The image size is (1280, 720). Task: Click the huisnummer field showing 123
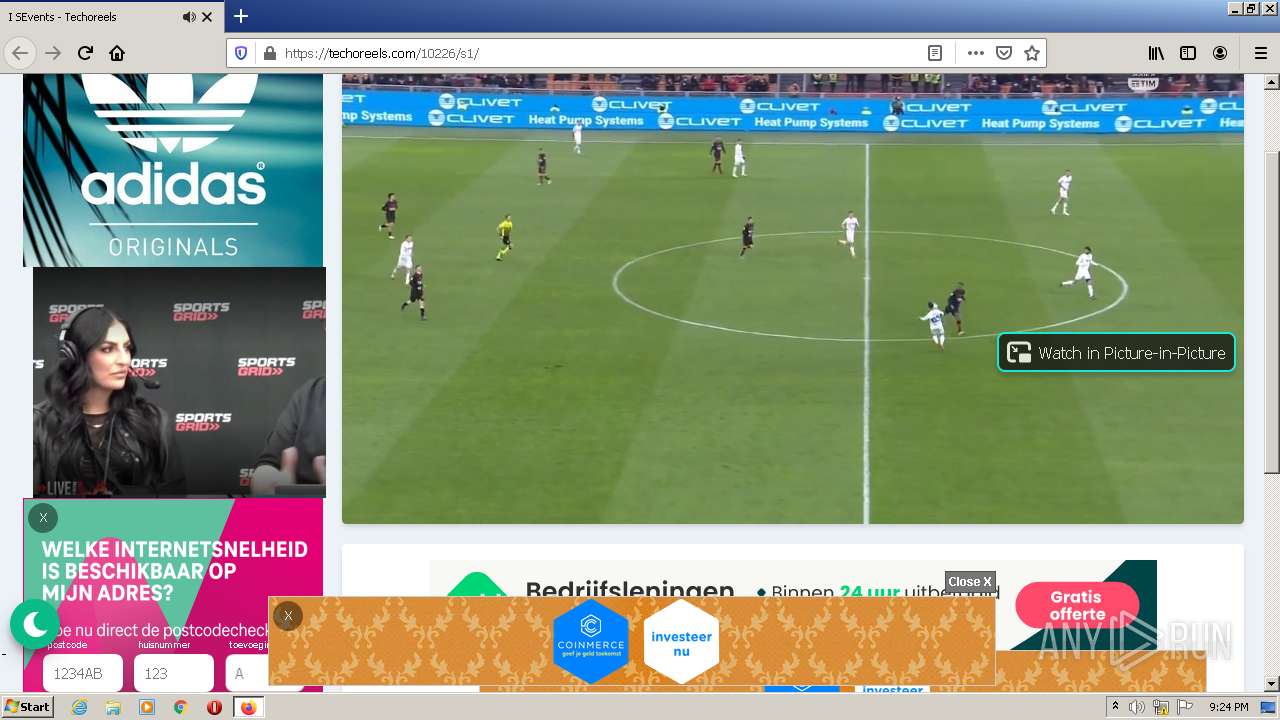pos(174,673)
